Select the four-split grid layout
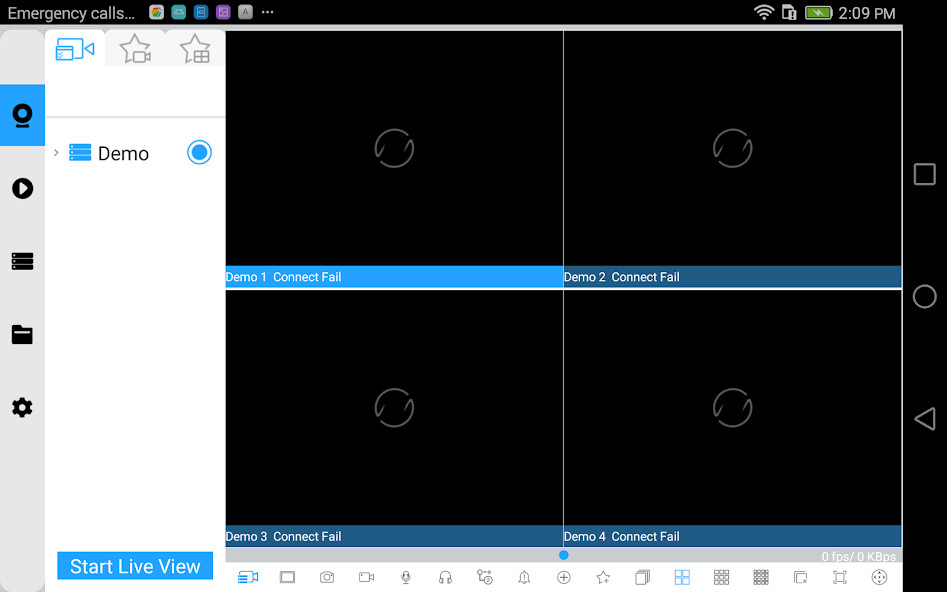Image resolution: width=947 pixels, height=592 pixels. [682, 578]
